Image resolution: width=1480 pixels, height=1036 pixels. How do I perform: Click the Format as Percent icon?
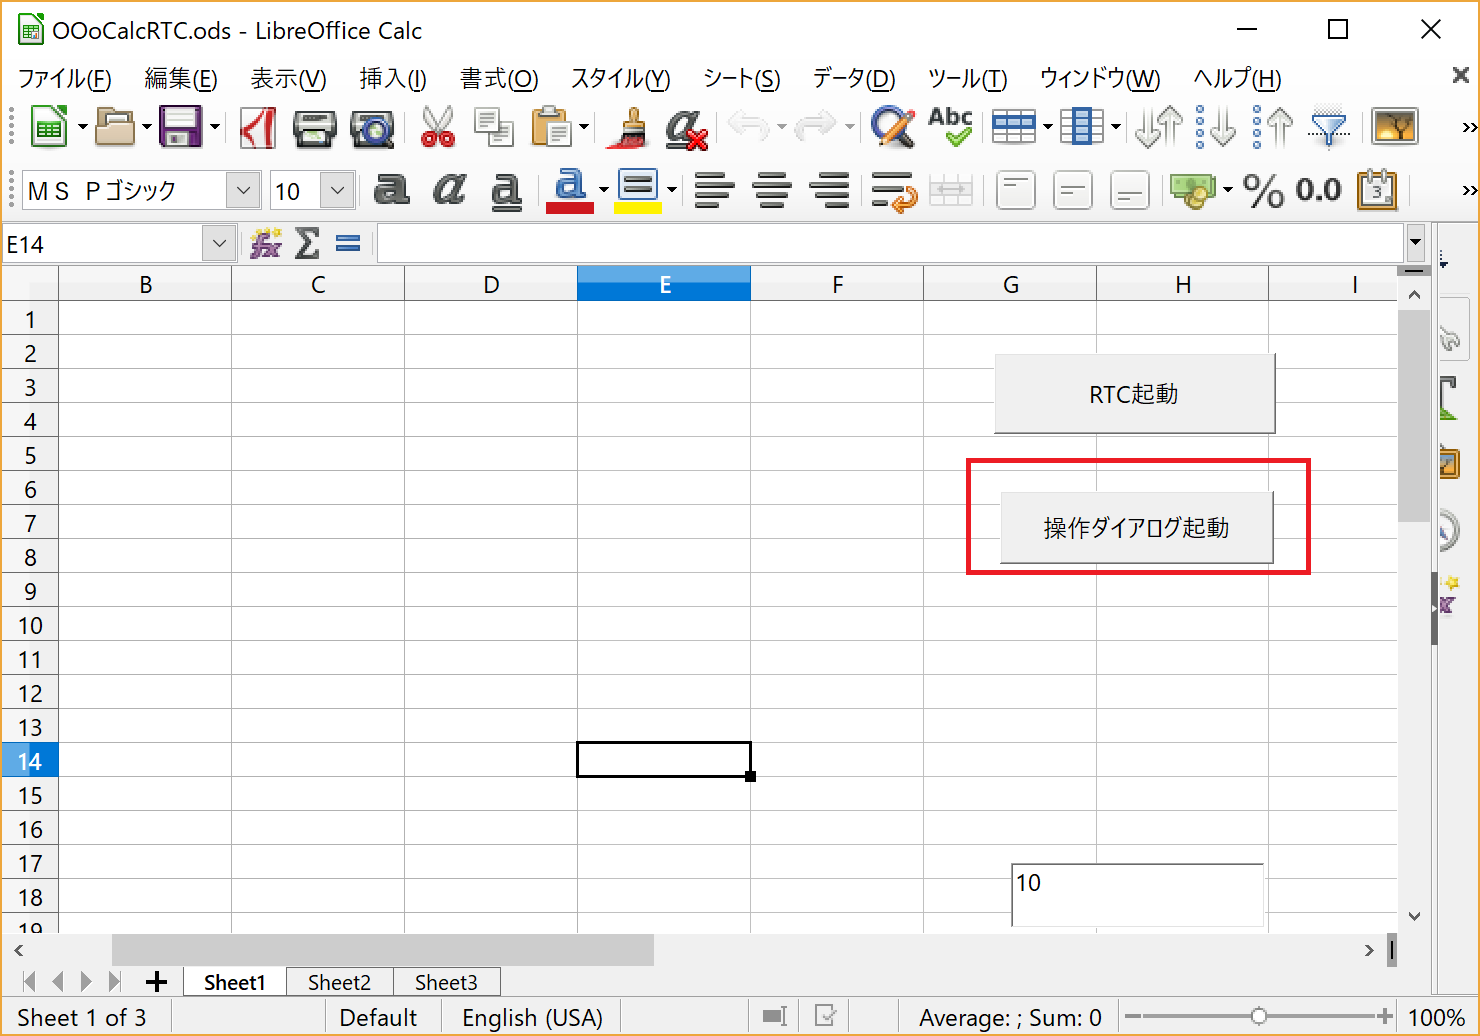click(x=1263, y=190)
